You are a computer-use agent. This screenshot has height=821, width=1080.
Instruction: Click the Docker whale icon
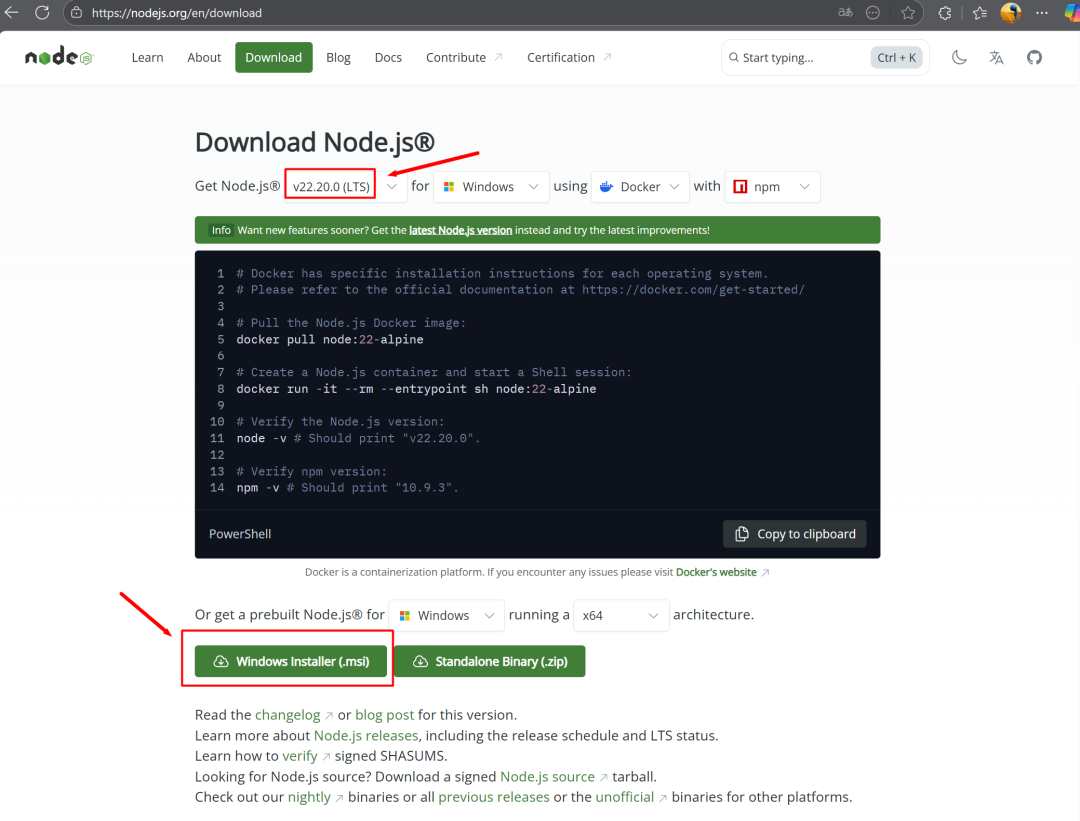tap(606, 186)
